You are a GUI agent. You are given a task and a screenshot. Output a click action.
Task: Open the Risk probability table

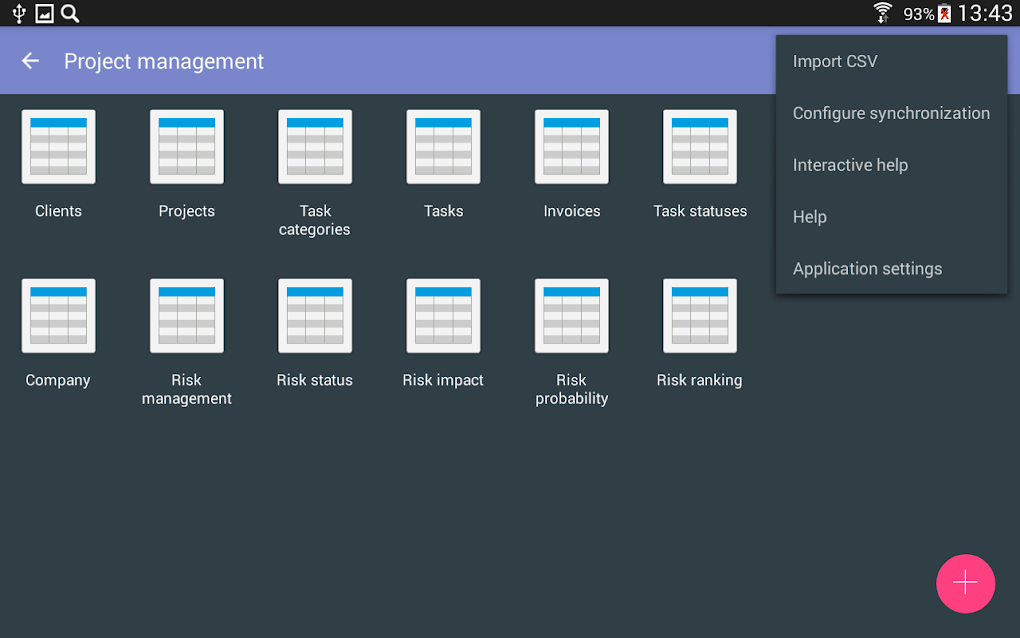tap(572, 316)
